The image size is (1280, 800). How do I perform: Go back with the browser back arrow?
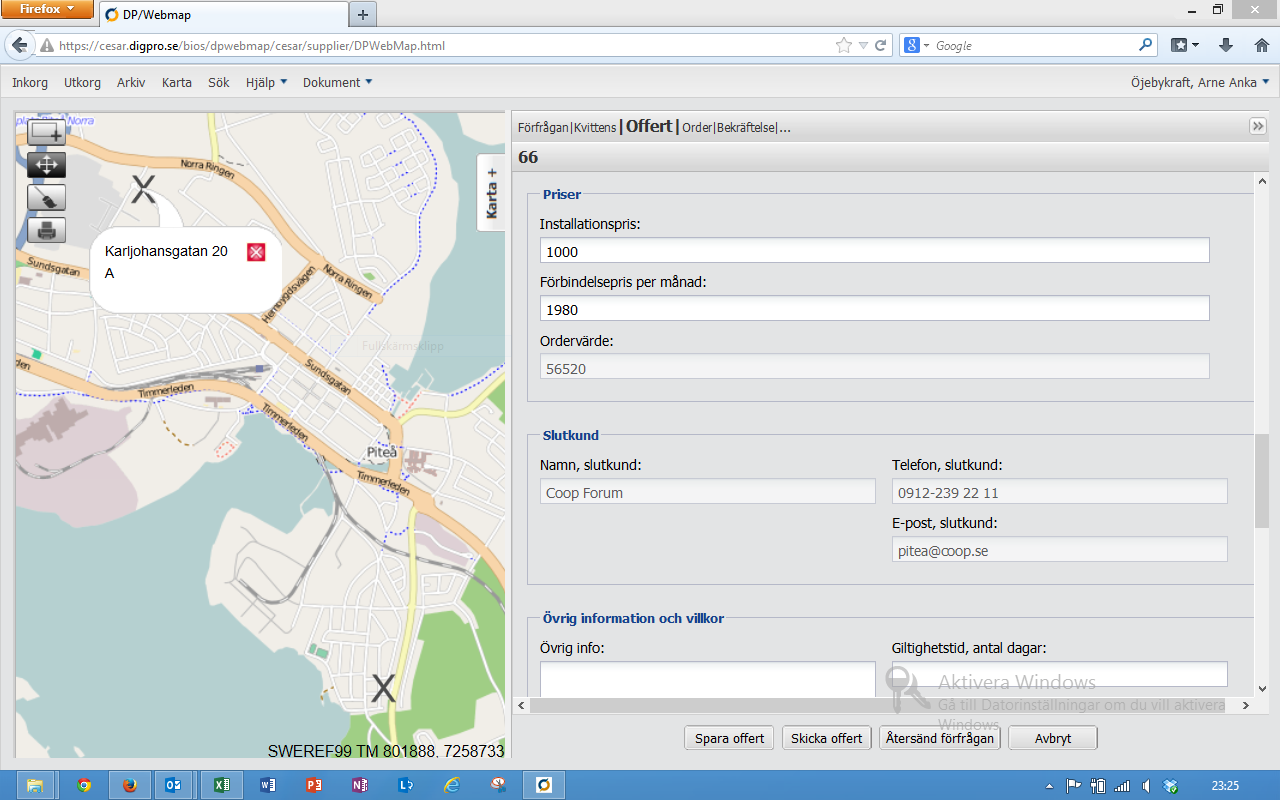[x=20, y=46]
